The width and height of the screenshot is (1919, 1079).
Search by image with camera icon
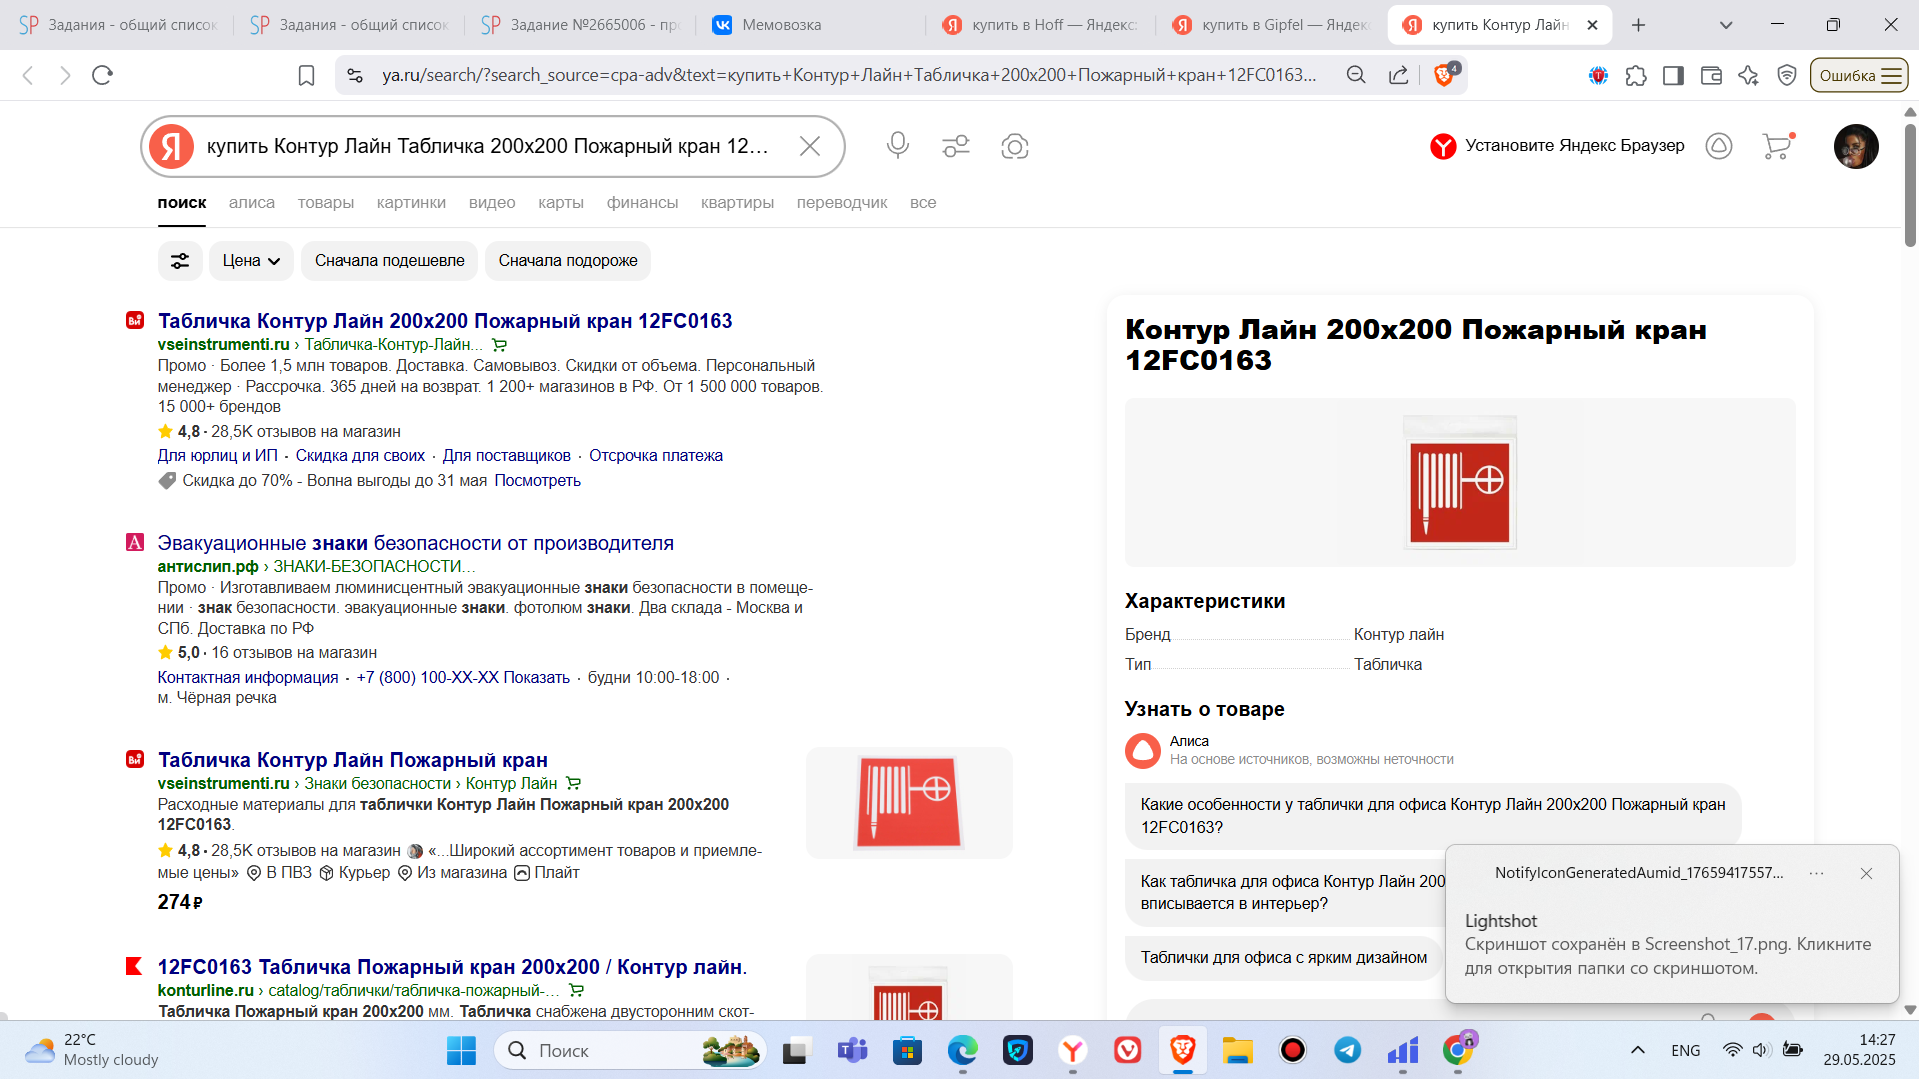pos(1015,146)
